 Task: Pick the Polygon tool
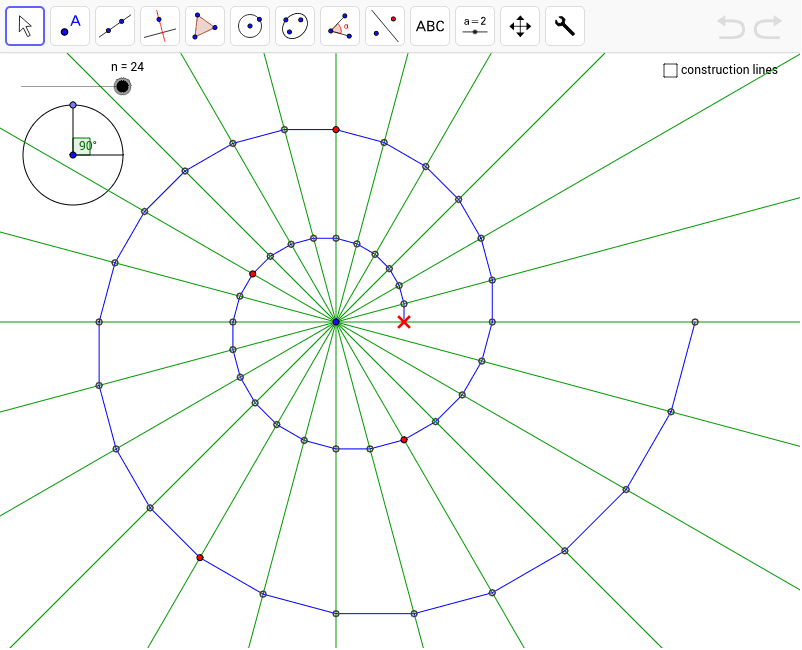(205, 26)
